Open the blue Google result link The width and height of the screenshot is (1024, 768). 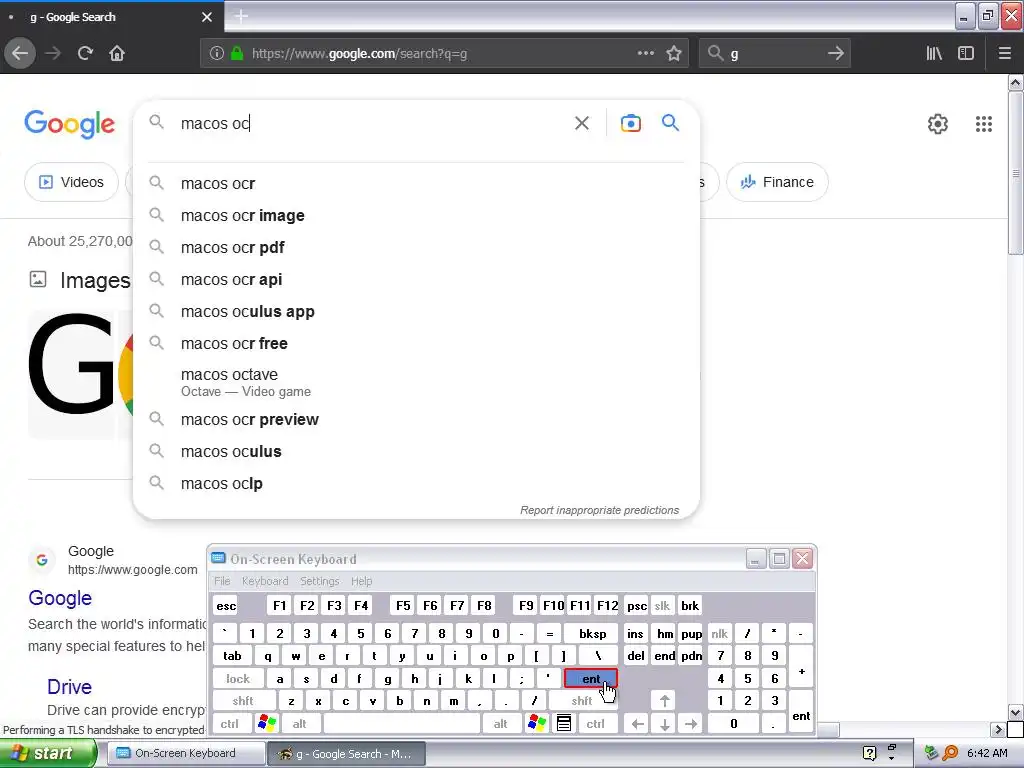pos(59,598)
